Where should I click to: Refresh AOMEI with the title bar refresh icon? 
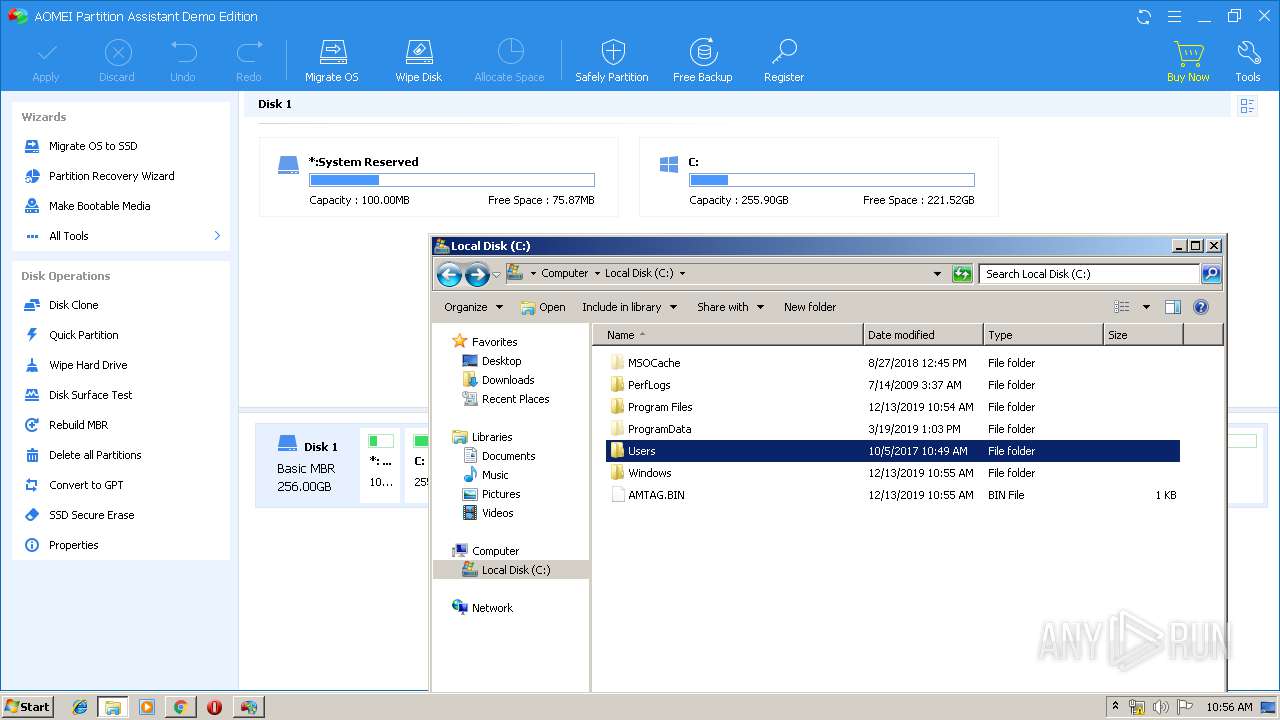tap(1144, 16)
